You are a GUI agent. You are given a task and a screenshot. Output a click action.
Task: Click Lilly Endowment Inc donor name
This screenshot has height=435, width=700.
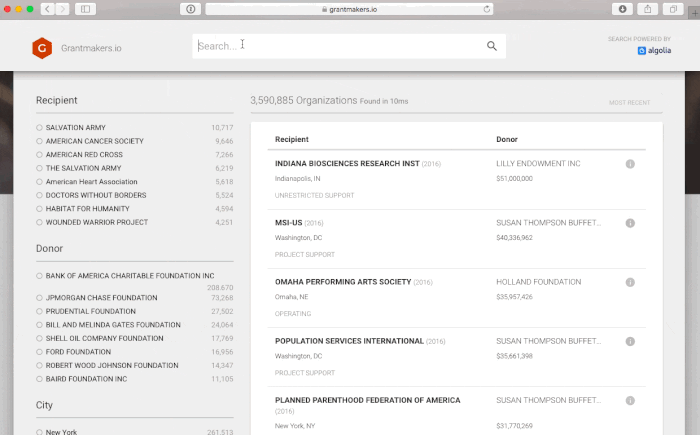538,163
